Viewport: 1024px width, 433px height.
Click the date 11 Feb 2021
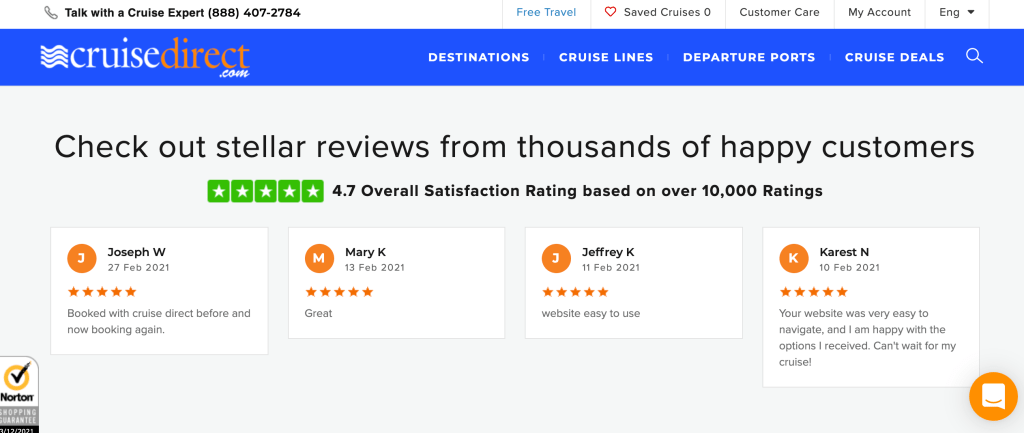(611, 268)
